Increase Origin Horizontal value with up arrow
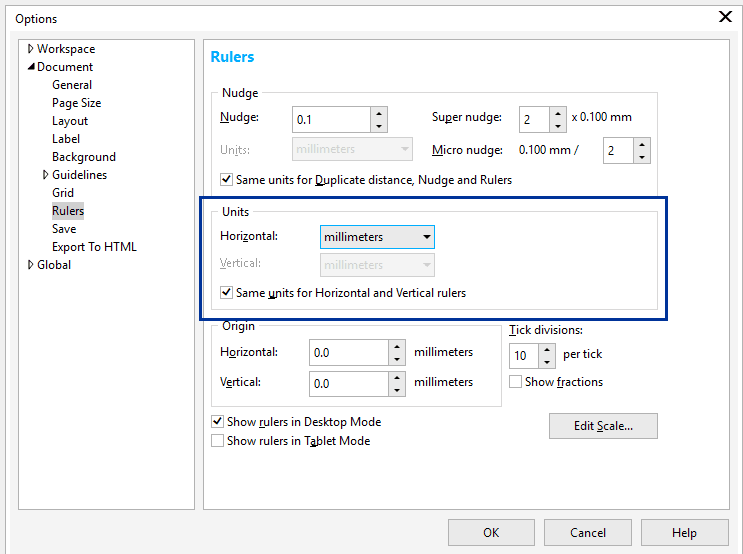This screenshot has width=743, height=554. pos(396,347)
